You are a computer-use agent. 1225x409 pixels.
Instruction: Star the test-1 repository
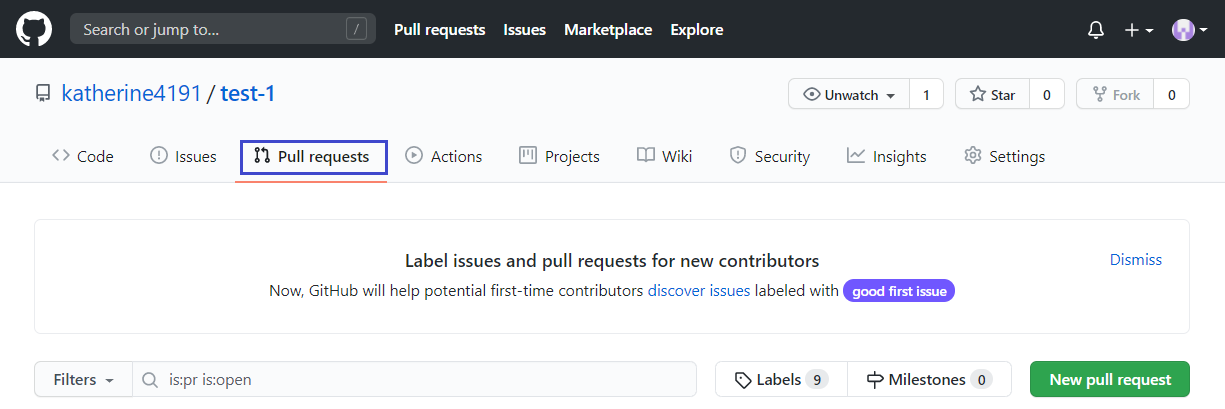click(x=992, y=95)
